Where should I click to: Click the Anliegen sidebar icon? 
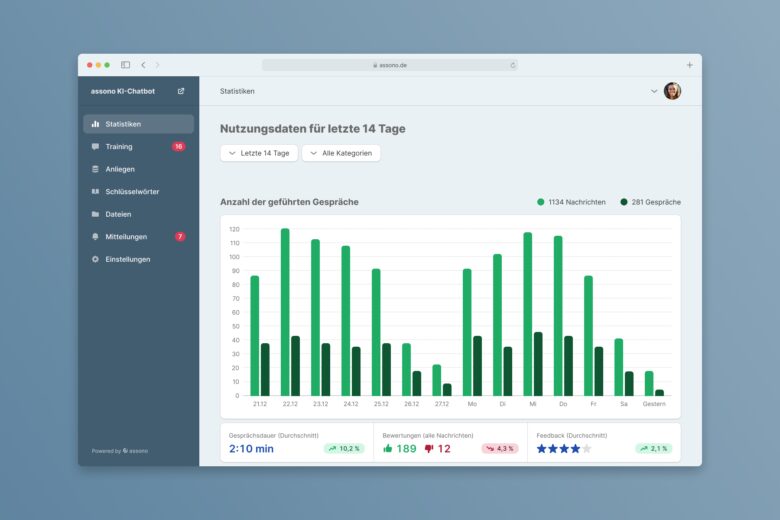pos(95,169)
